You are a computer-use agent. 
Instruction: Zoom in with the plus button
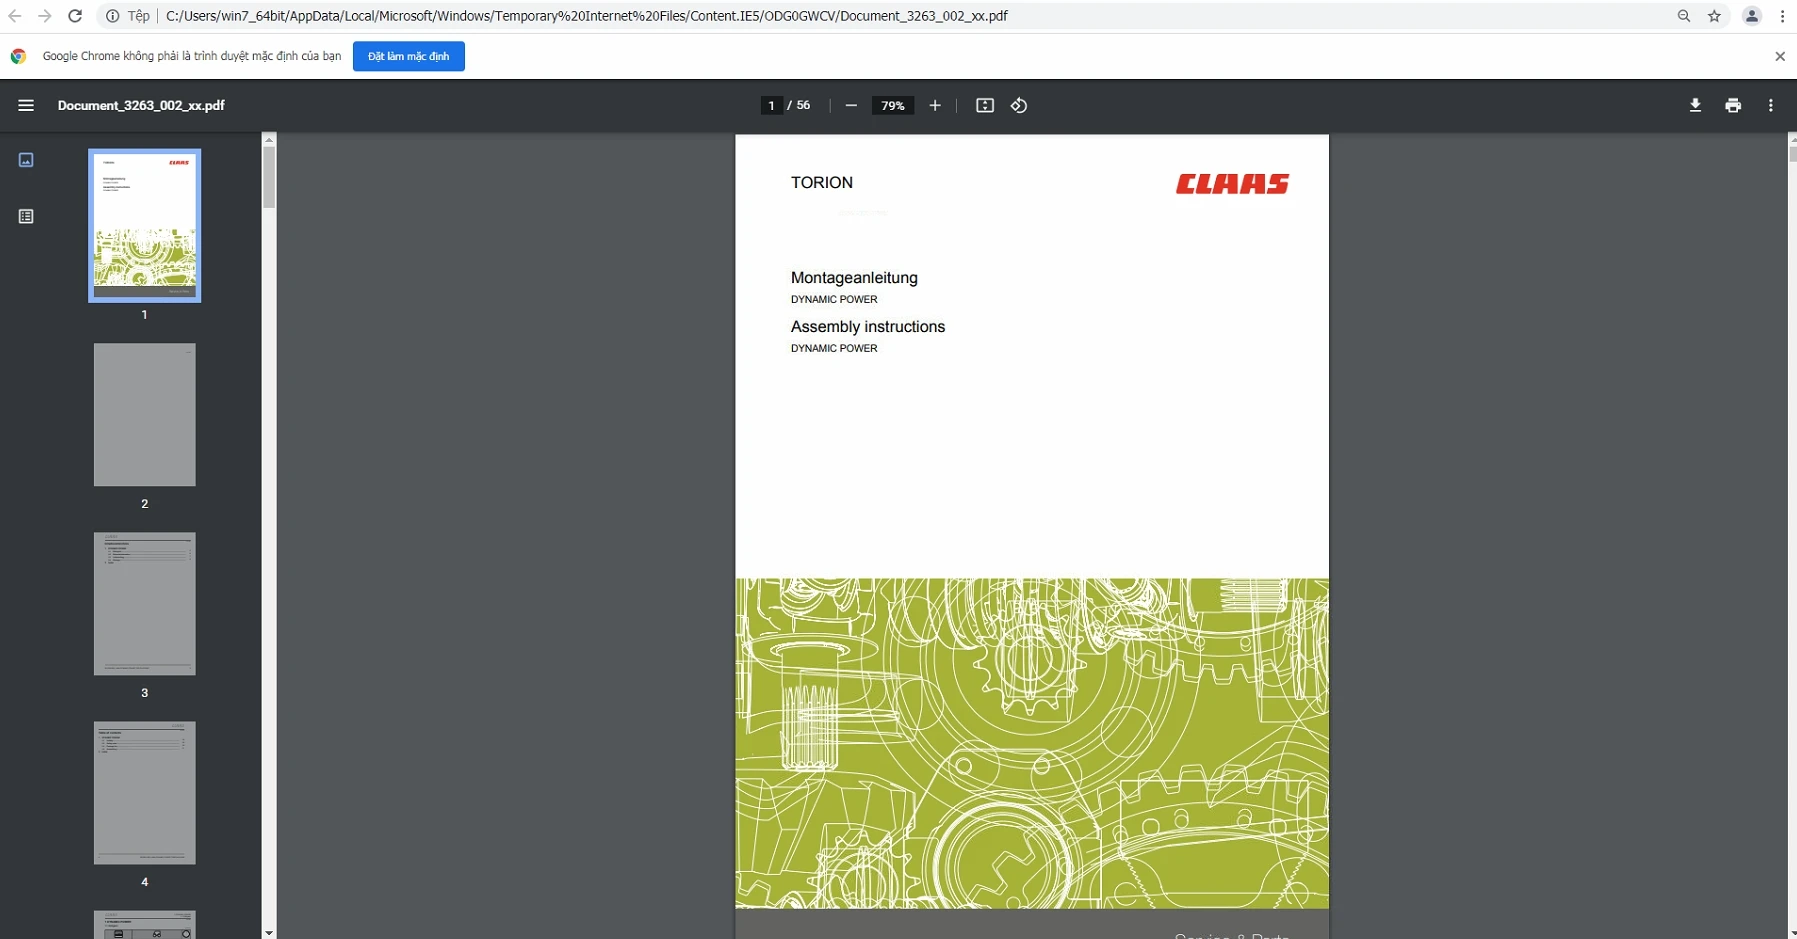coord(935,105)
